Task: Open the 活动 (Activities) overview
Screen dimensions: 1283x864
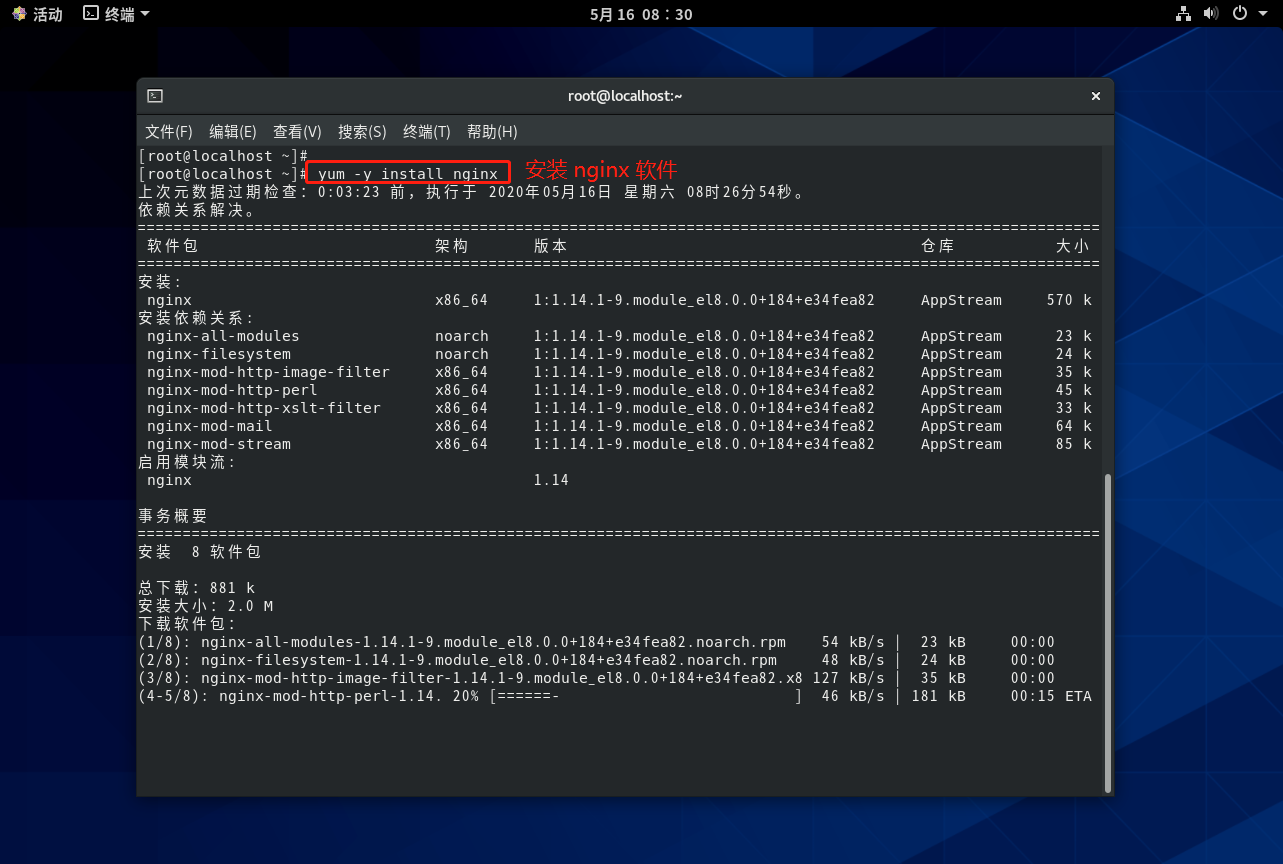Action: 37,14
